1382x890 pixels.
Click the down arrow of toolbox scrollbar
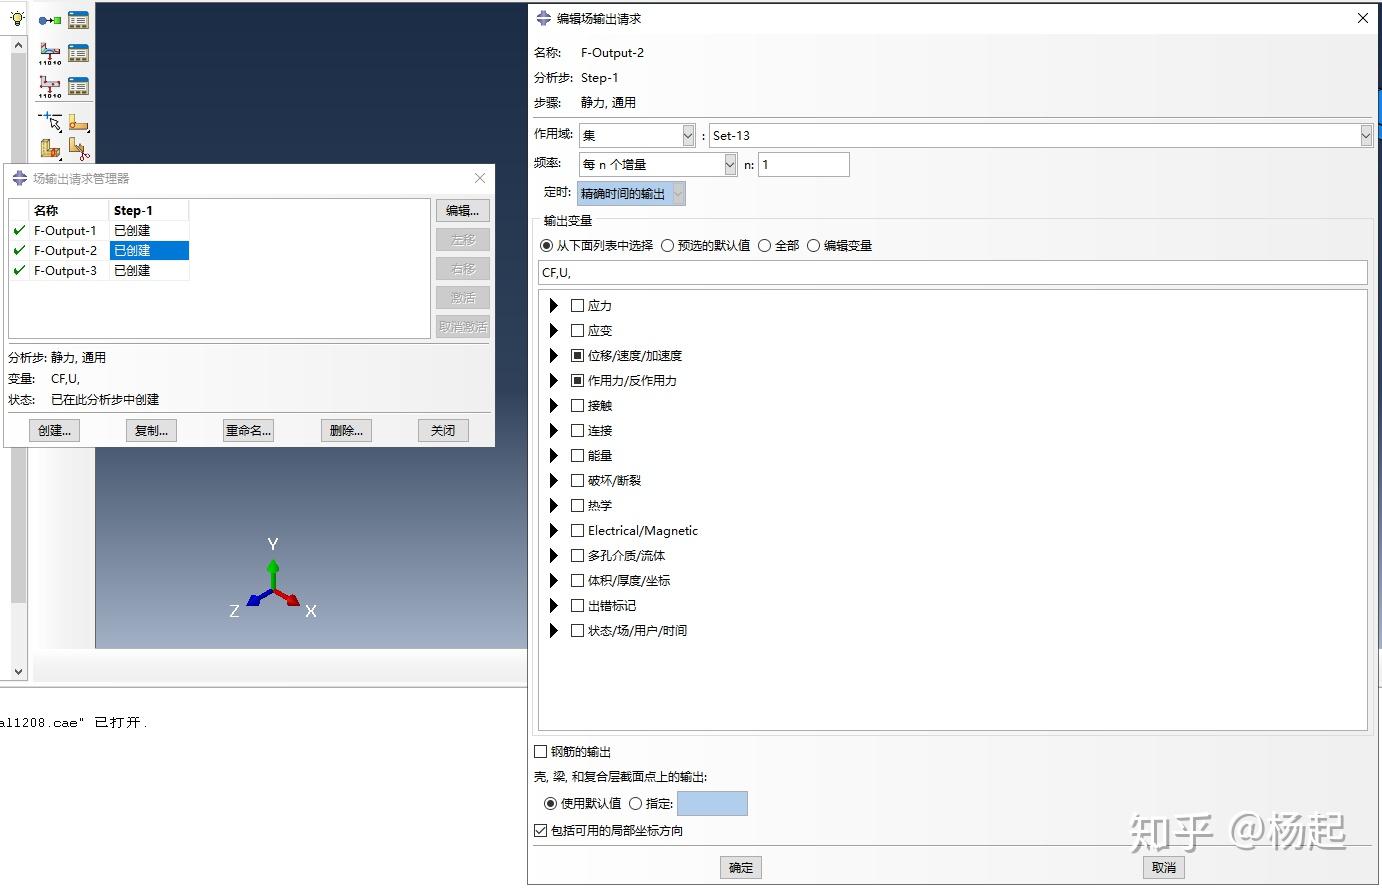(18, 672)
